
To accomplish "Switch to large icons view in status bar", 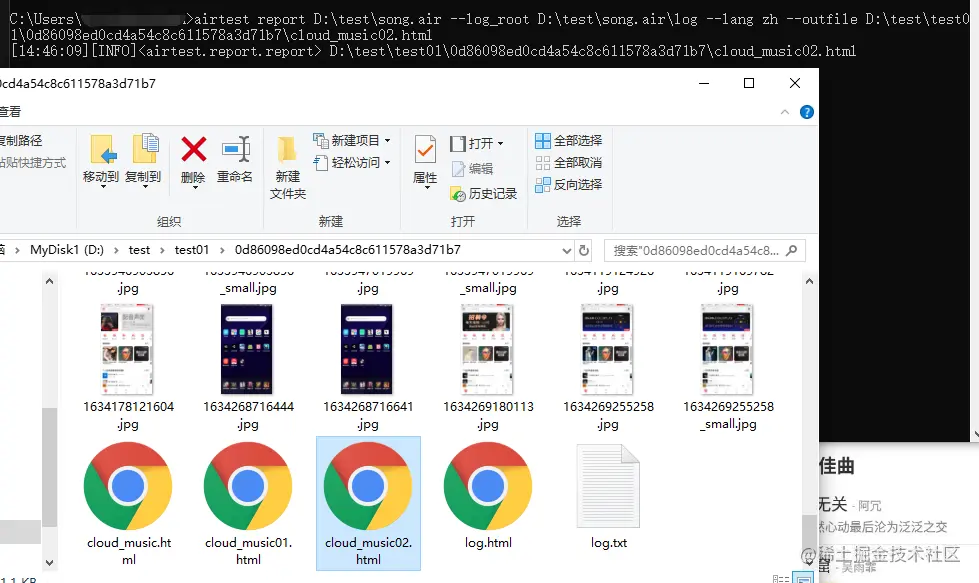I will 802,578.
